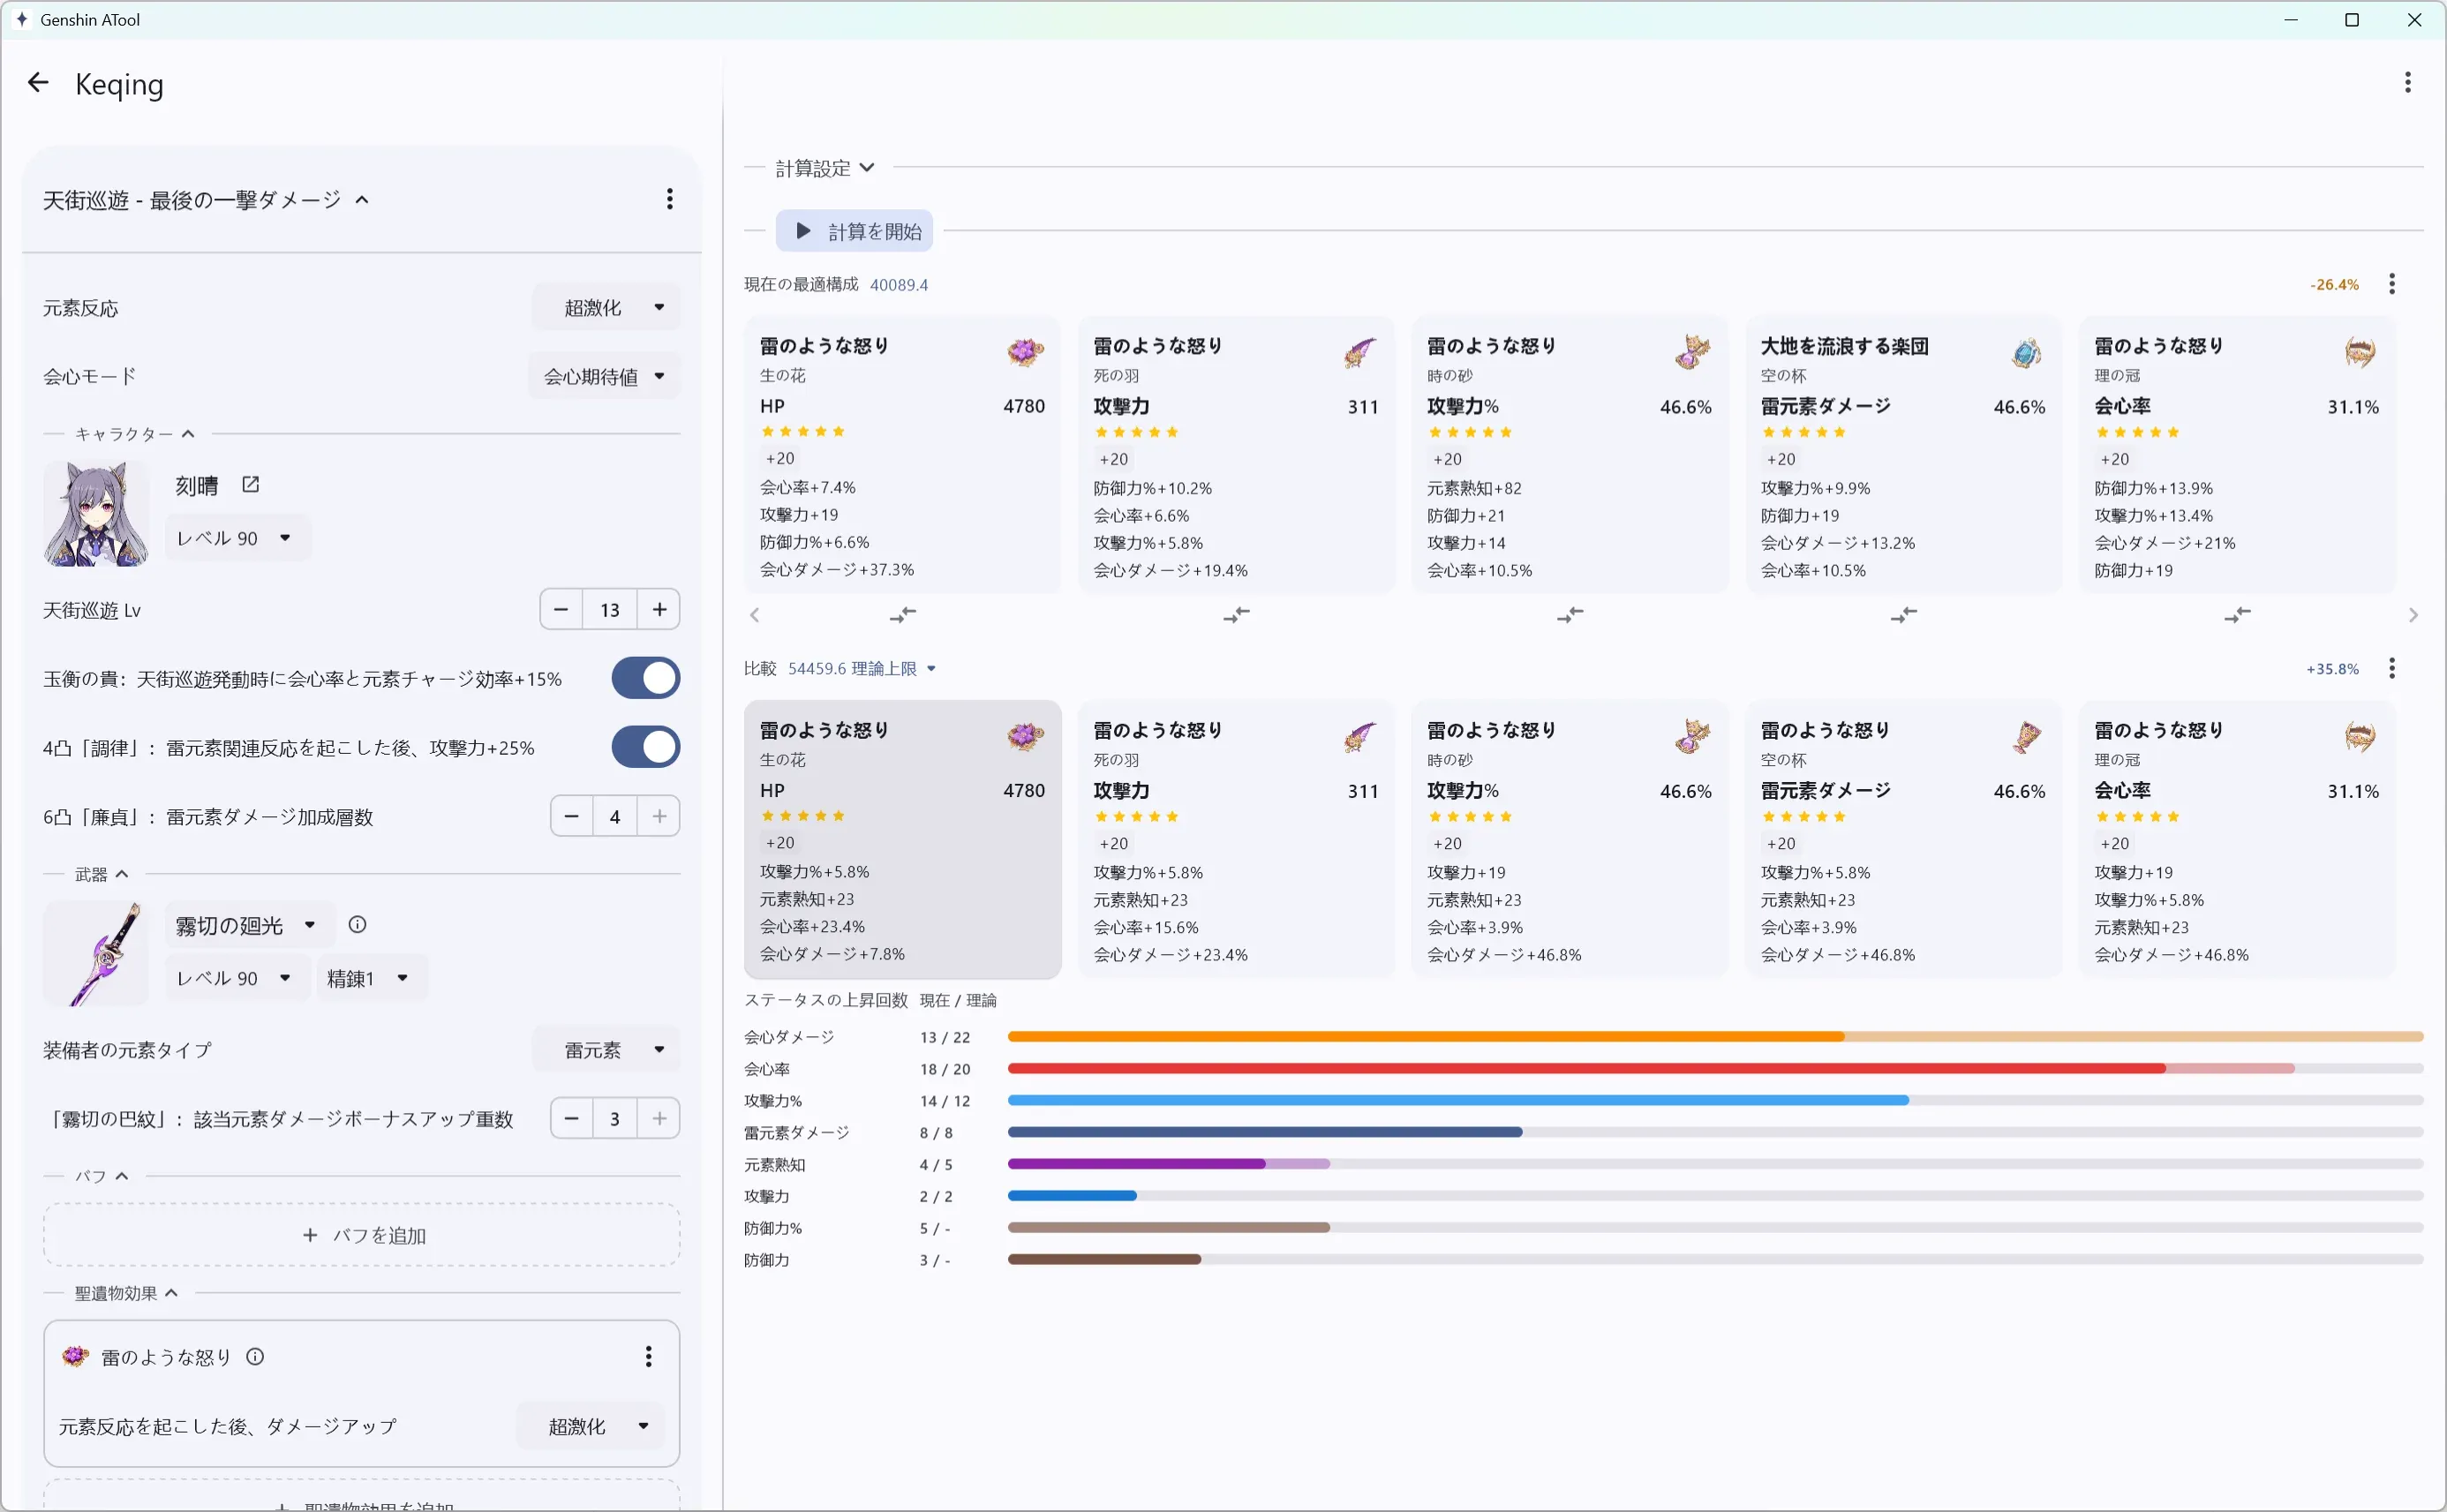Screen dimensions: 2447x1512
Task: Expand the 計算設定 section
Action: coord(825,168)
